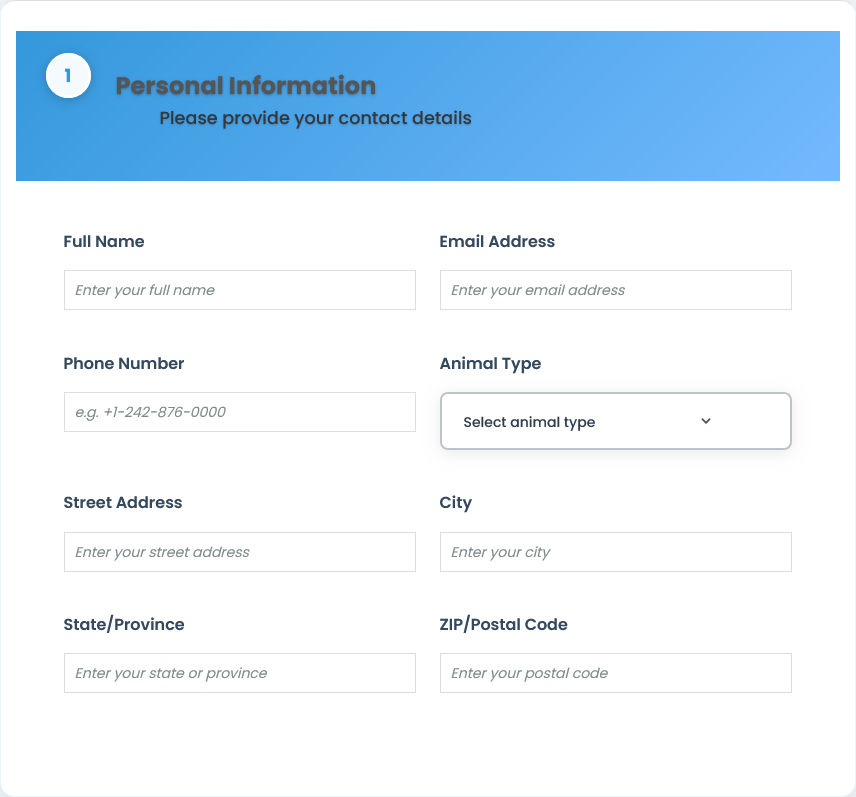Viewport: 856px width, 797px height.
Task: Click the Animal Type label
Action: 490,363
